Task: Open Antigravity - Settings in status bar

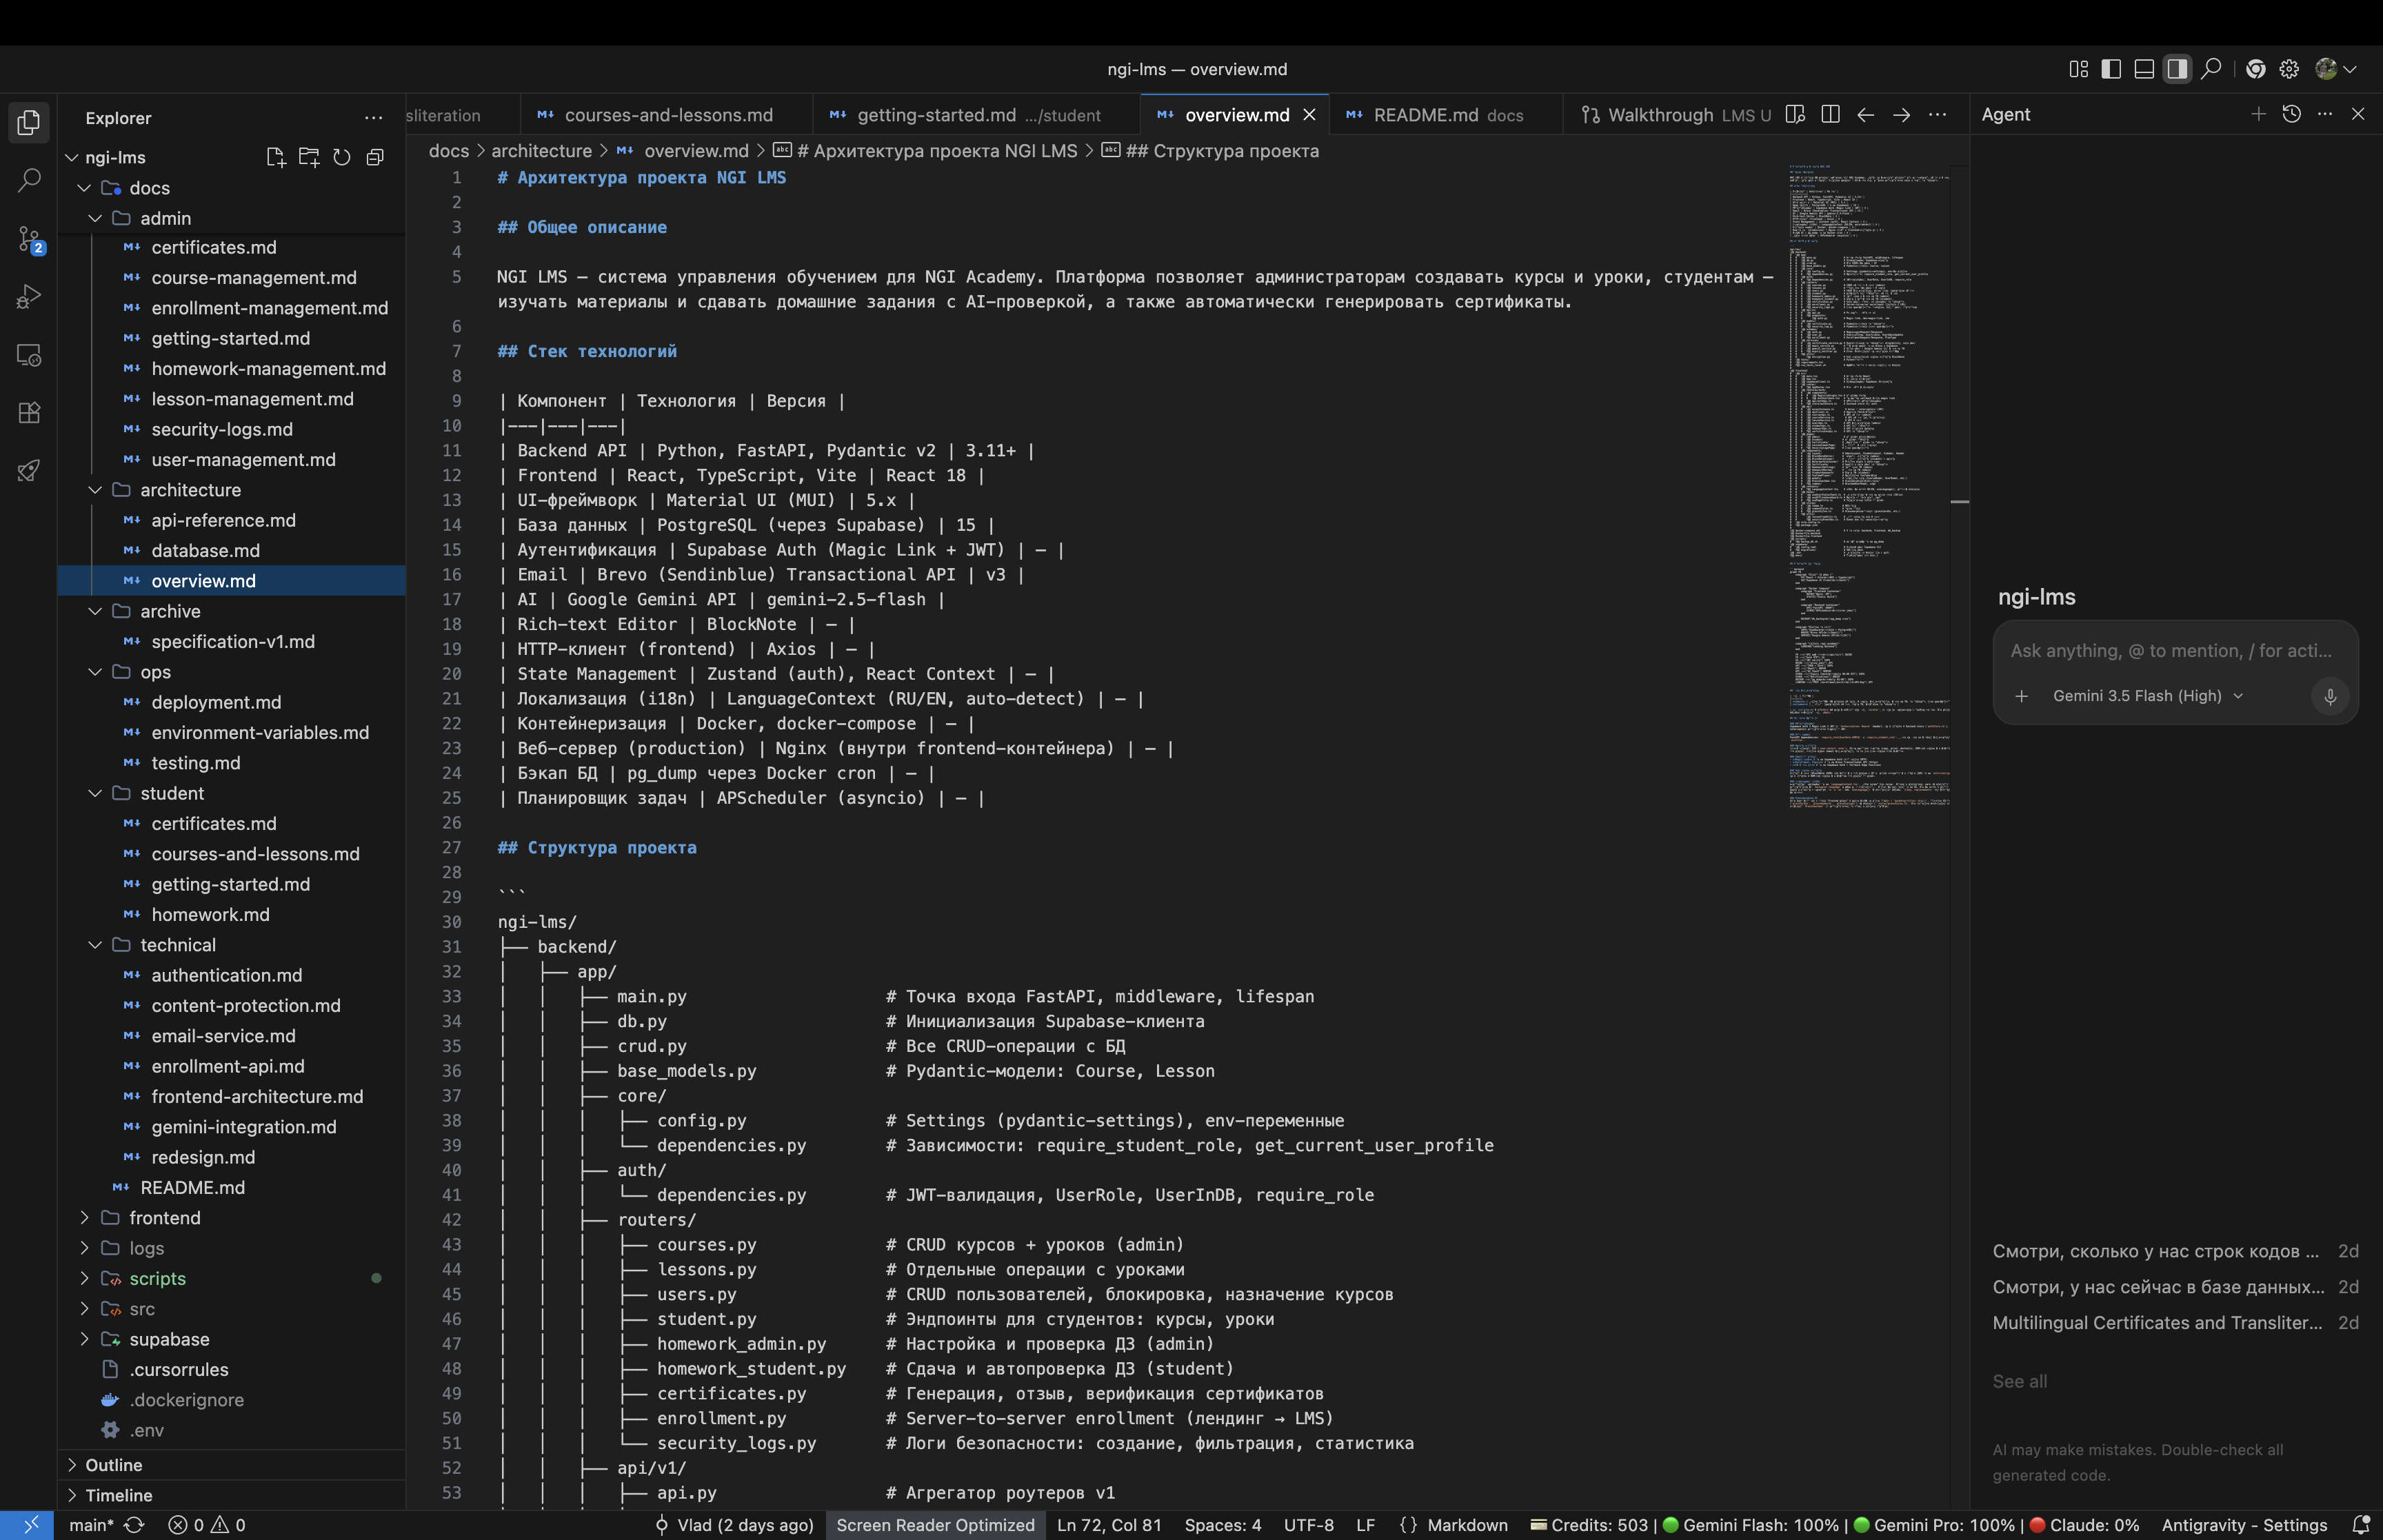Action: tap(2244, 1525)
